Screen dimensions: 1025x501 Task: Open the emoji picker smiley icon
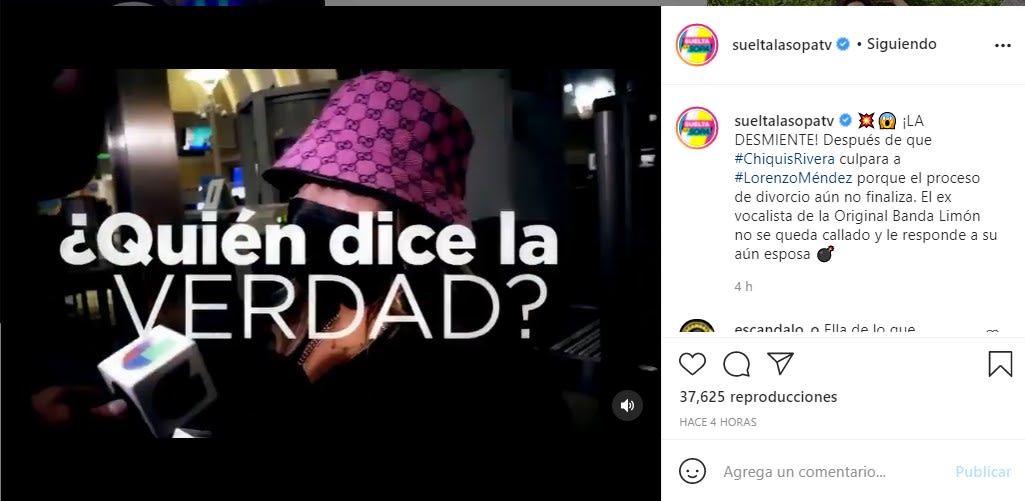click(x=692, y=471)
